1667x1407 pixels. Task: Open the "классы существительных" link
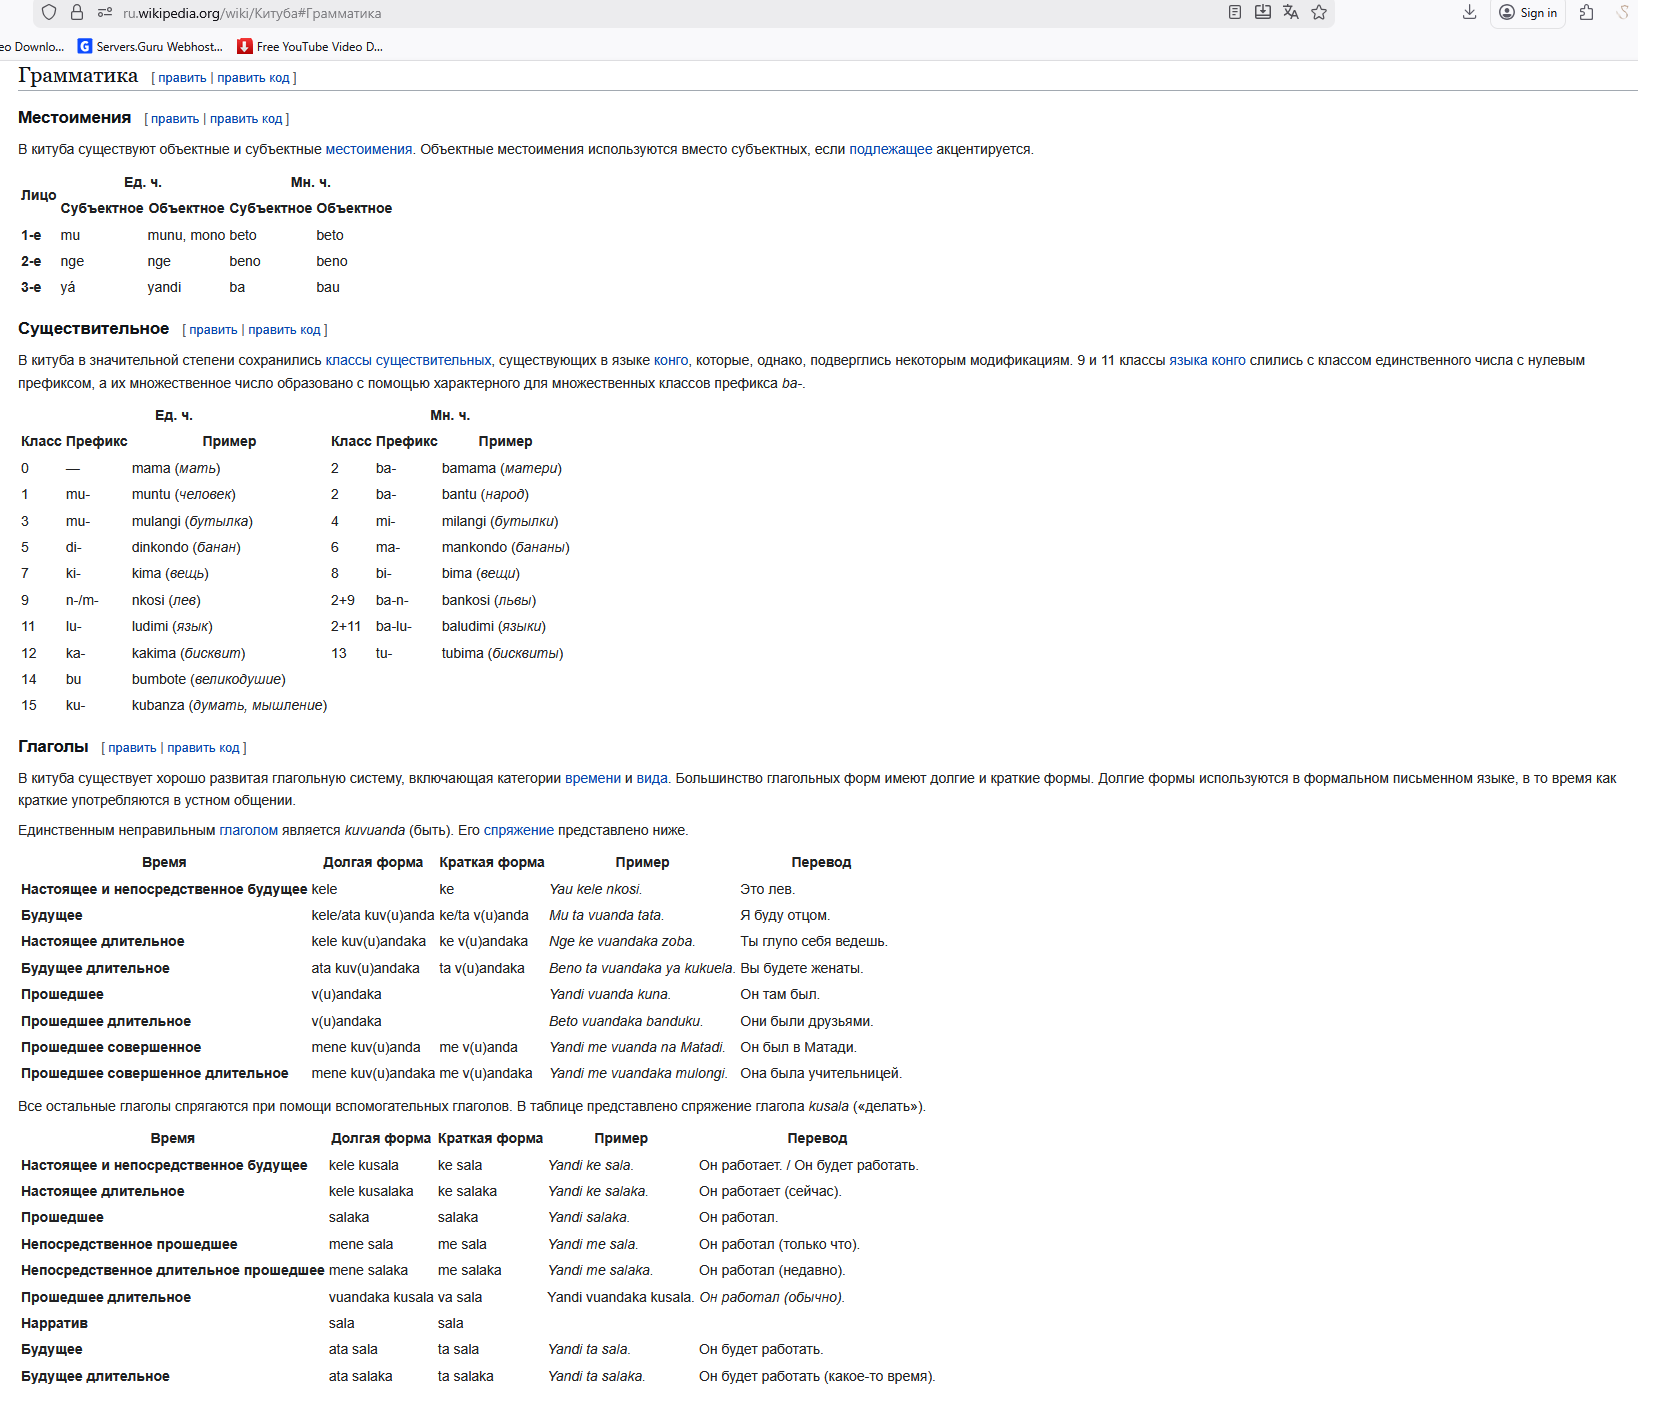408,360
